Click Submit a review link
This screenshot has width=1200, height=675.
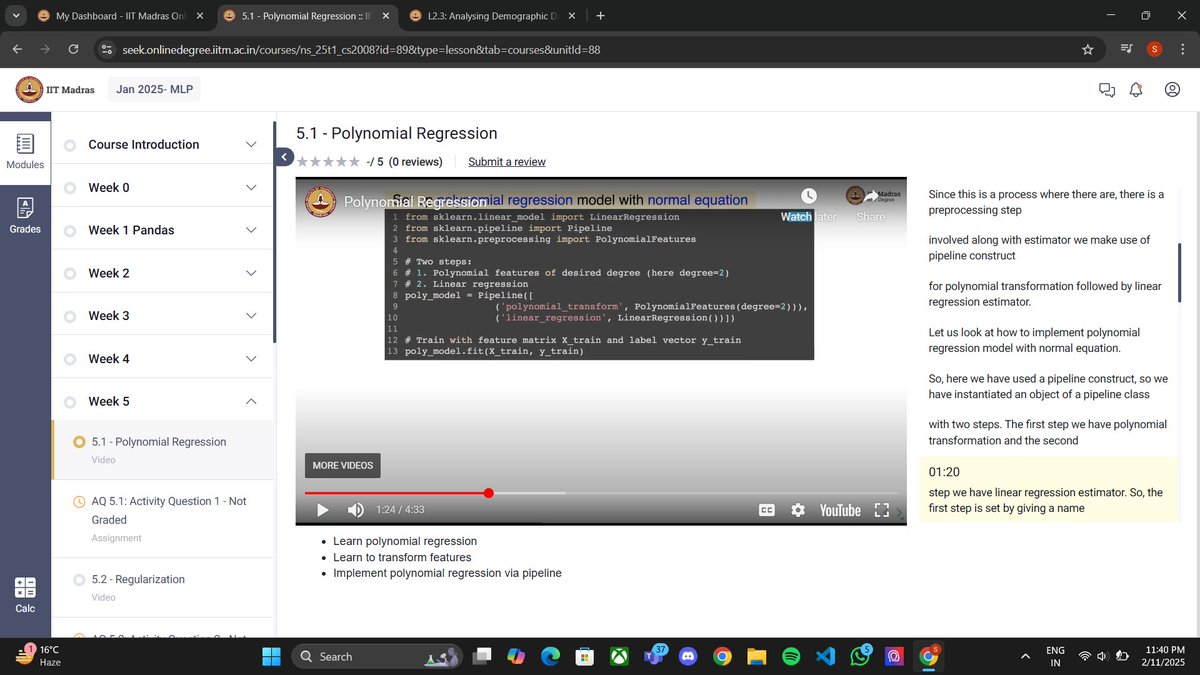tap(506, 161)
